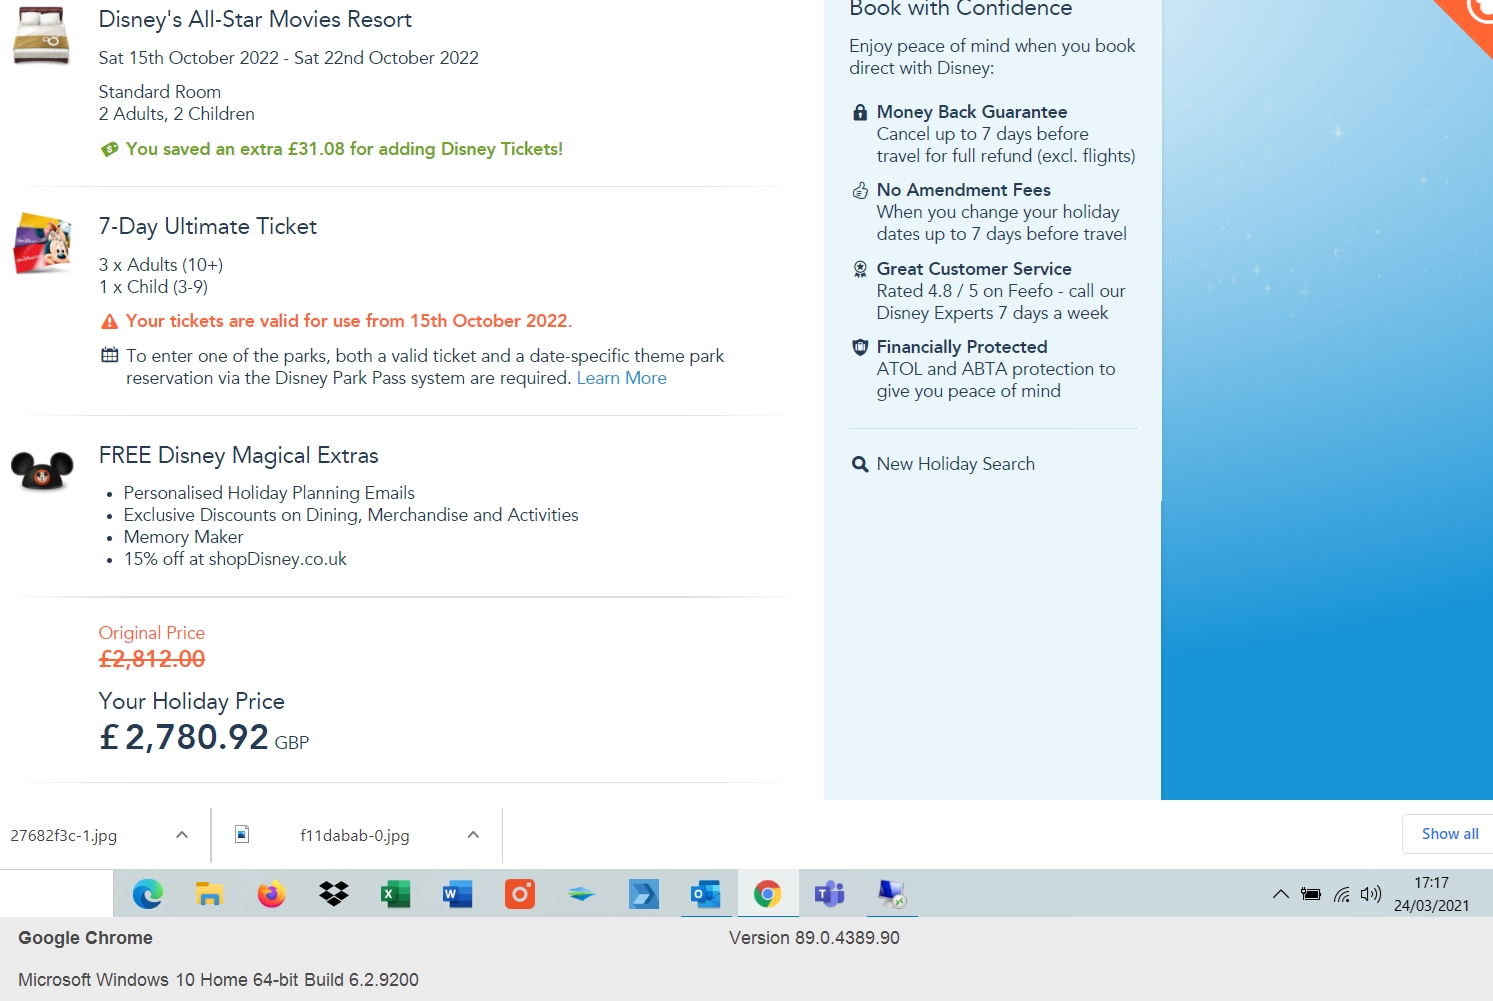Select the 'FREE Disney Magical Extras' heading
The width and height of the screenshot is (1493, 1001).
tap(239, 456)
